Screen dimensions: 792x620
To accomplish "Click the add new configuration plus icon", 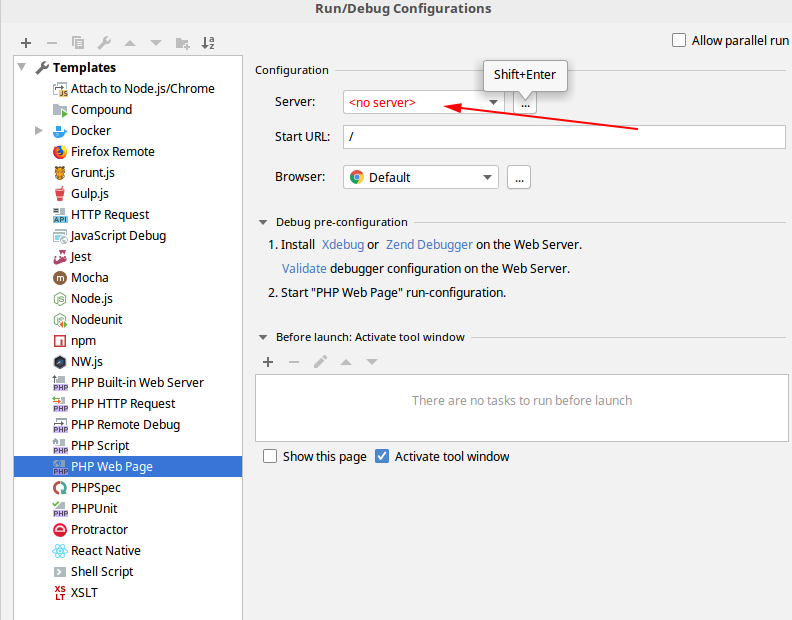I will click(x=26, y=43).
